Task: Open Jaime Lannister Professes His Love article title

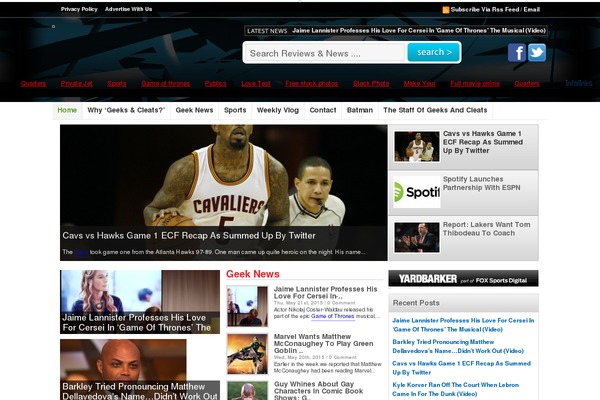Action: 325,292
